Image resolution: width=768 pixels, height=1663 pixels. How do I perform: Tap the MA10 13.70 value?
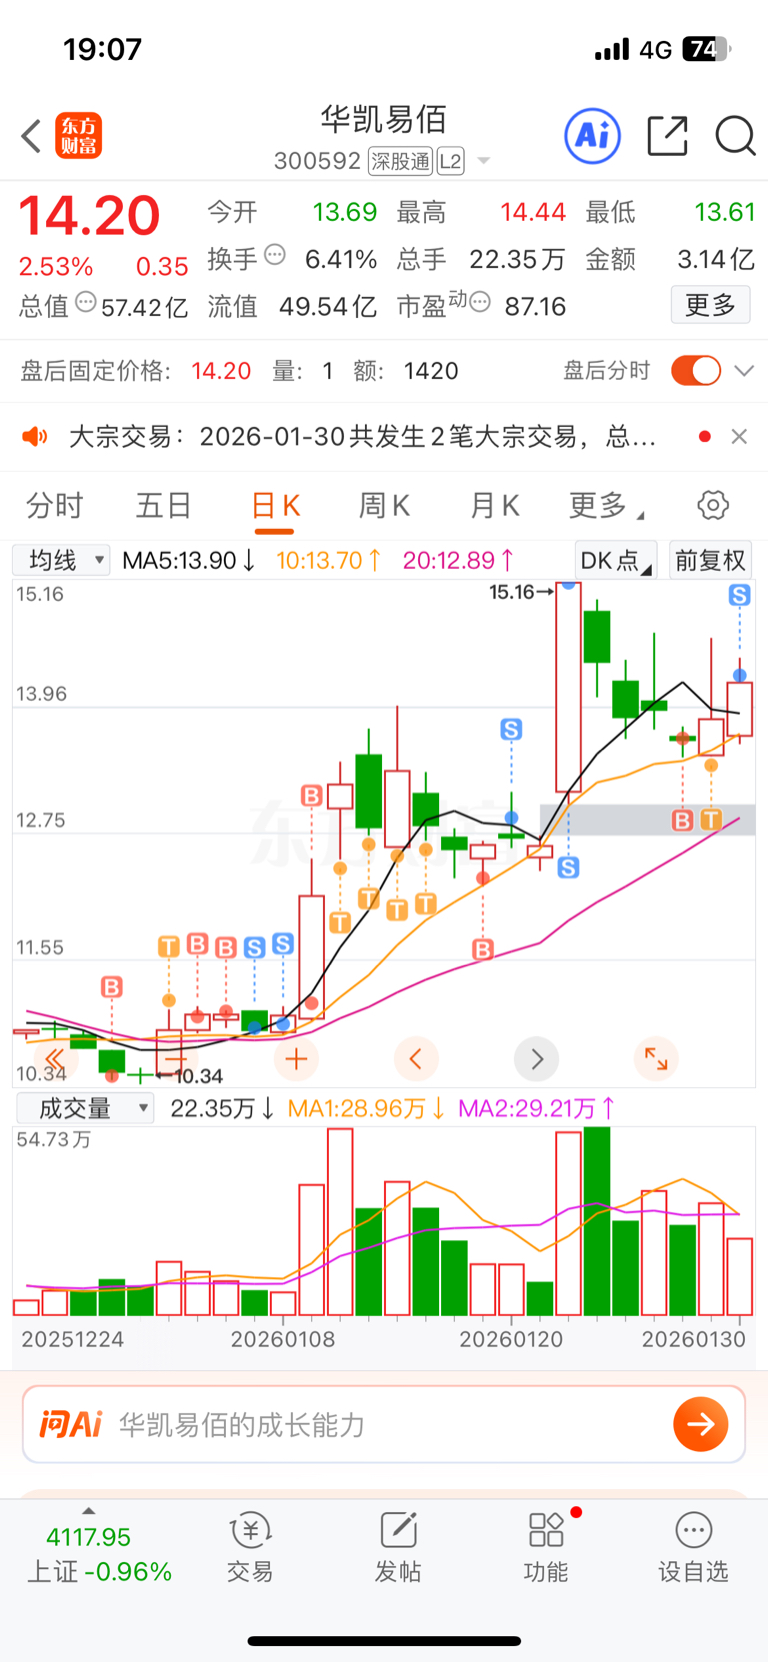click(328, 560)
